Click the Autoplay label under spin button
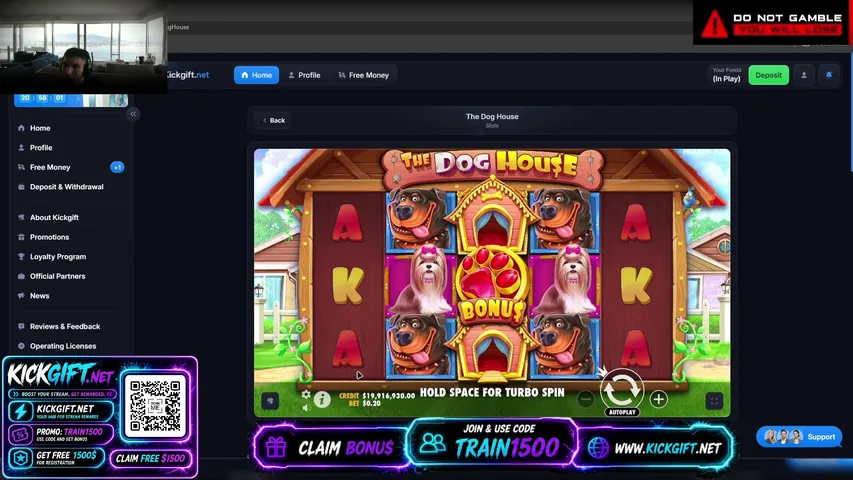Screen dimensions: 853x480 (622, 413)
